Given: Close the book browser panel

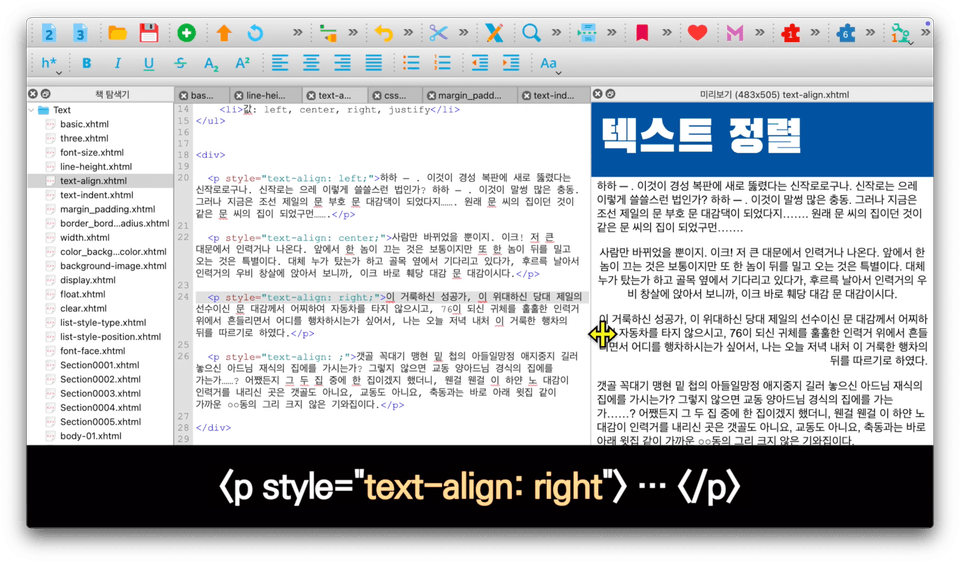Looking at the screenshot, I should (x=33, y=94).
